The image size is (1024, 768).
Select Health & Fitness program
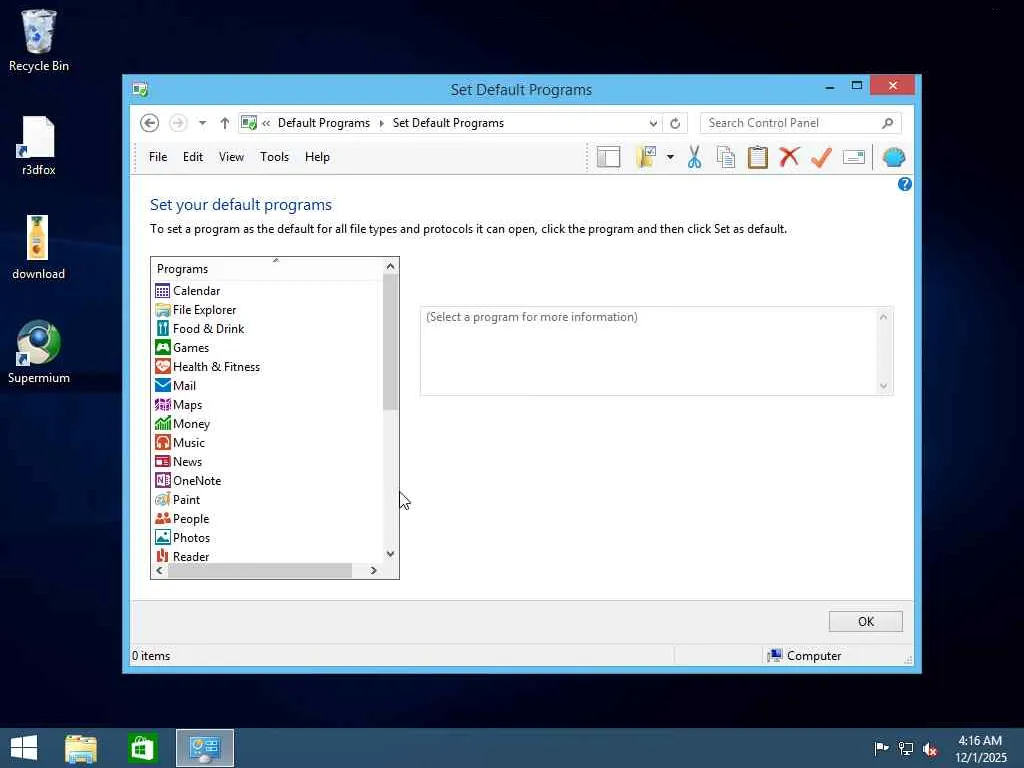tap(216, 366)
